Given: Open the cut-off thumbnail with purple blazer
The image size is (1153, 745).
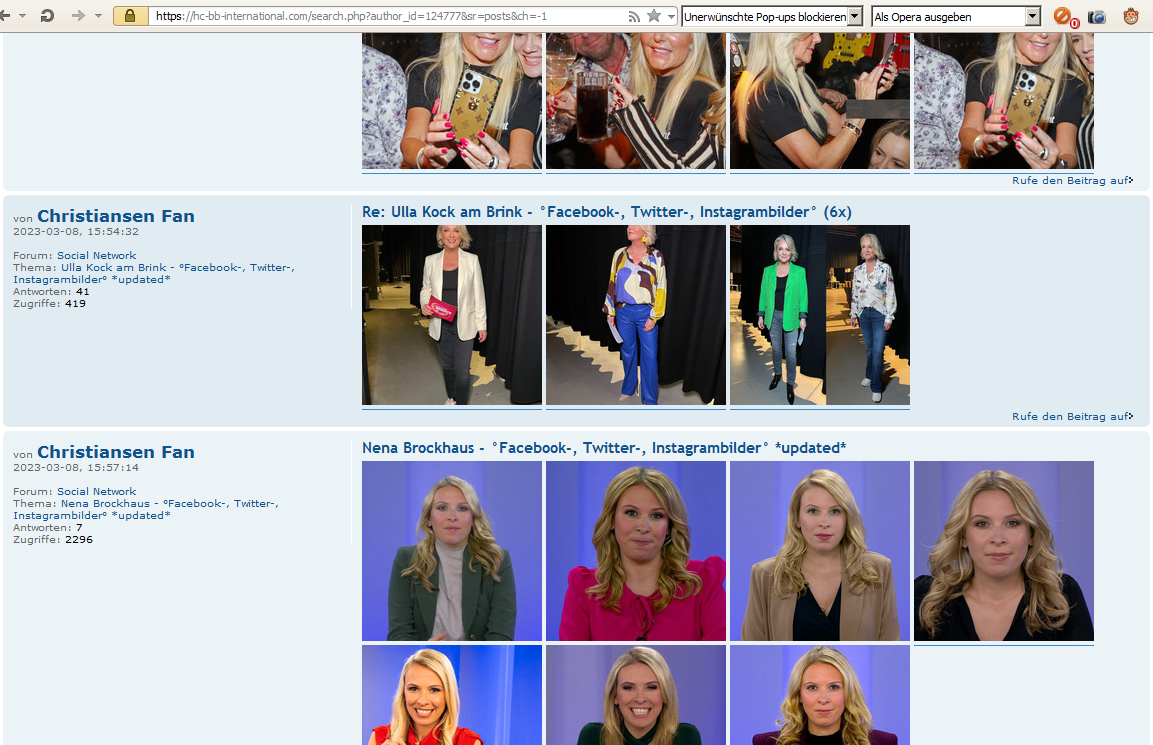Looking at the screenshot, I should (820, 695).
